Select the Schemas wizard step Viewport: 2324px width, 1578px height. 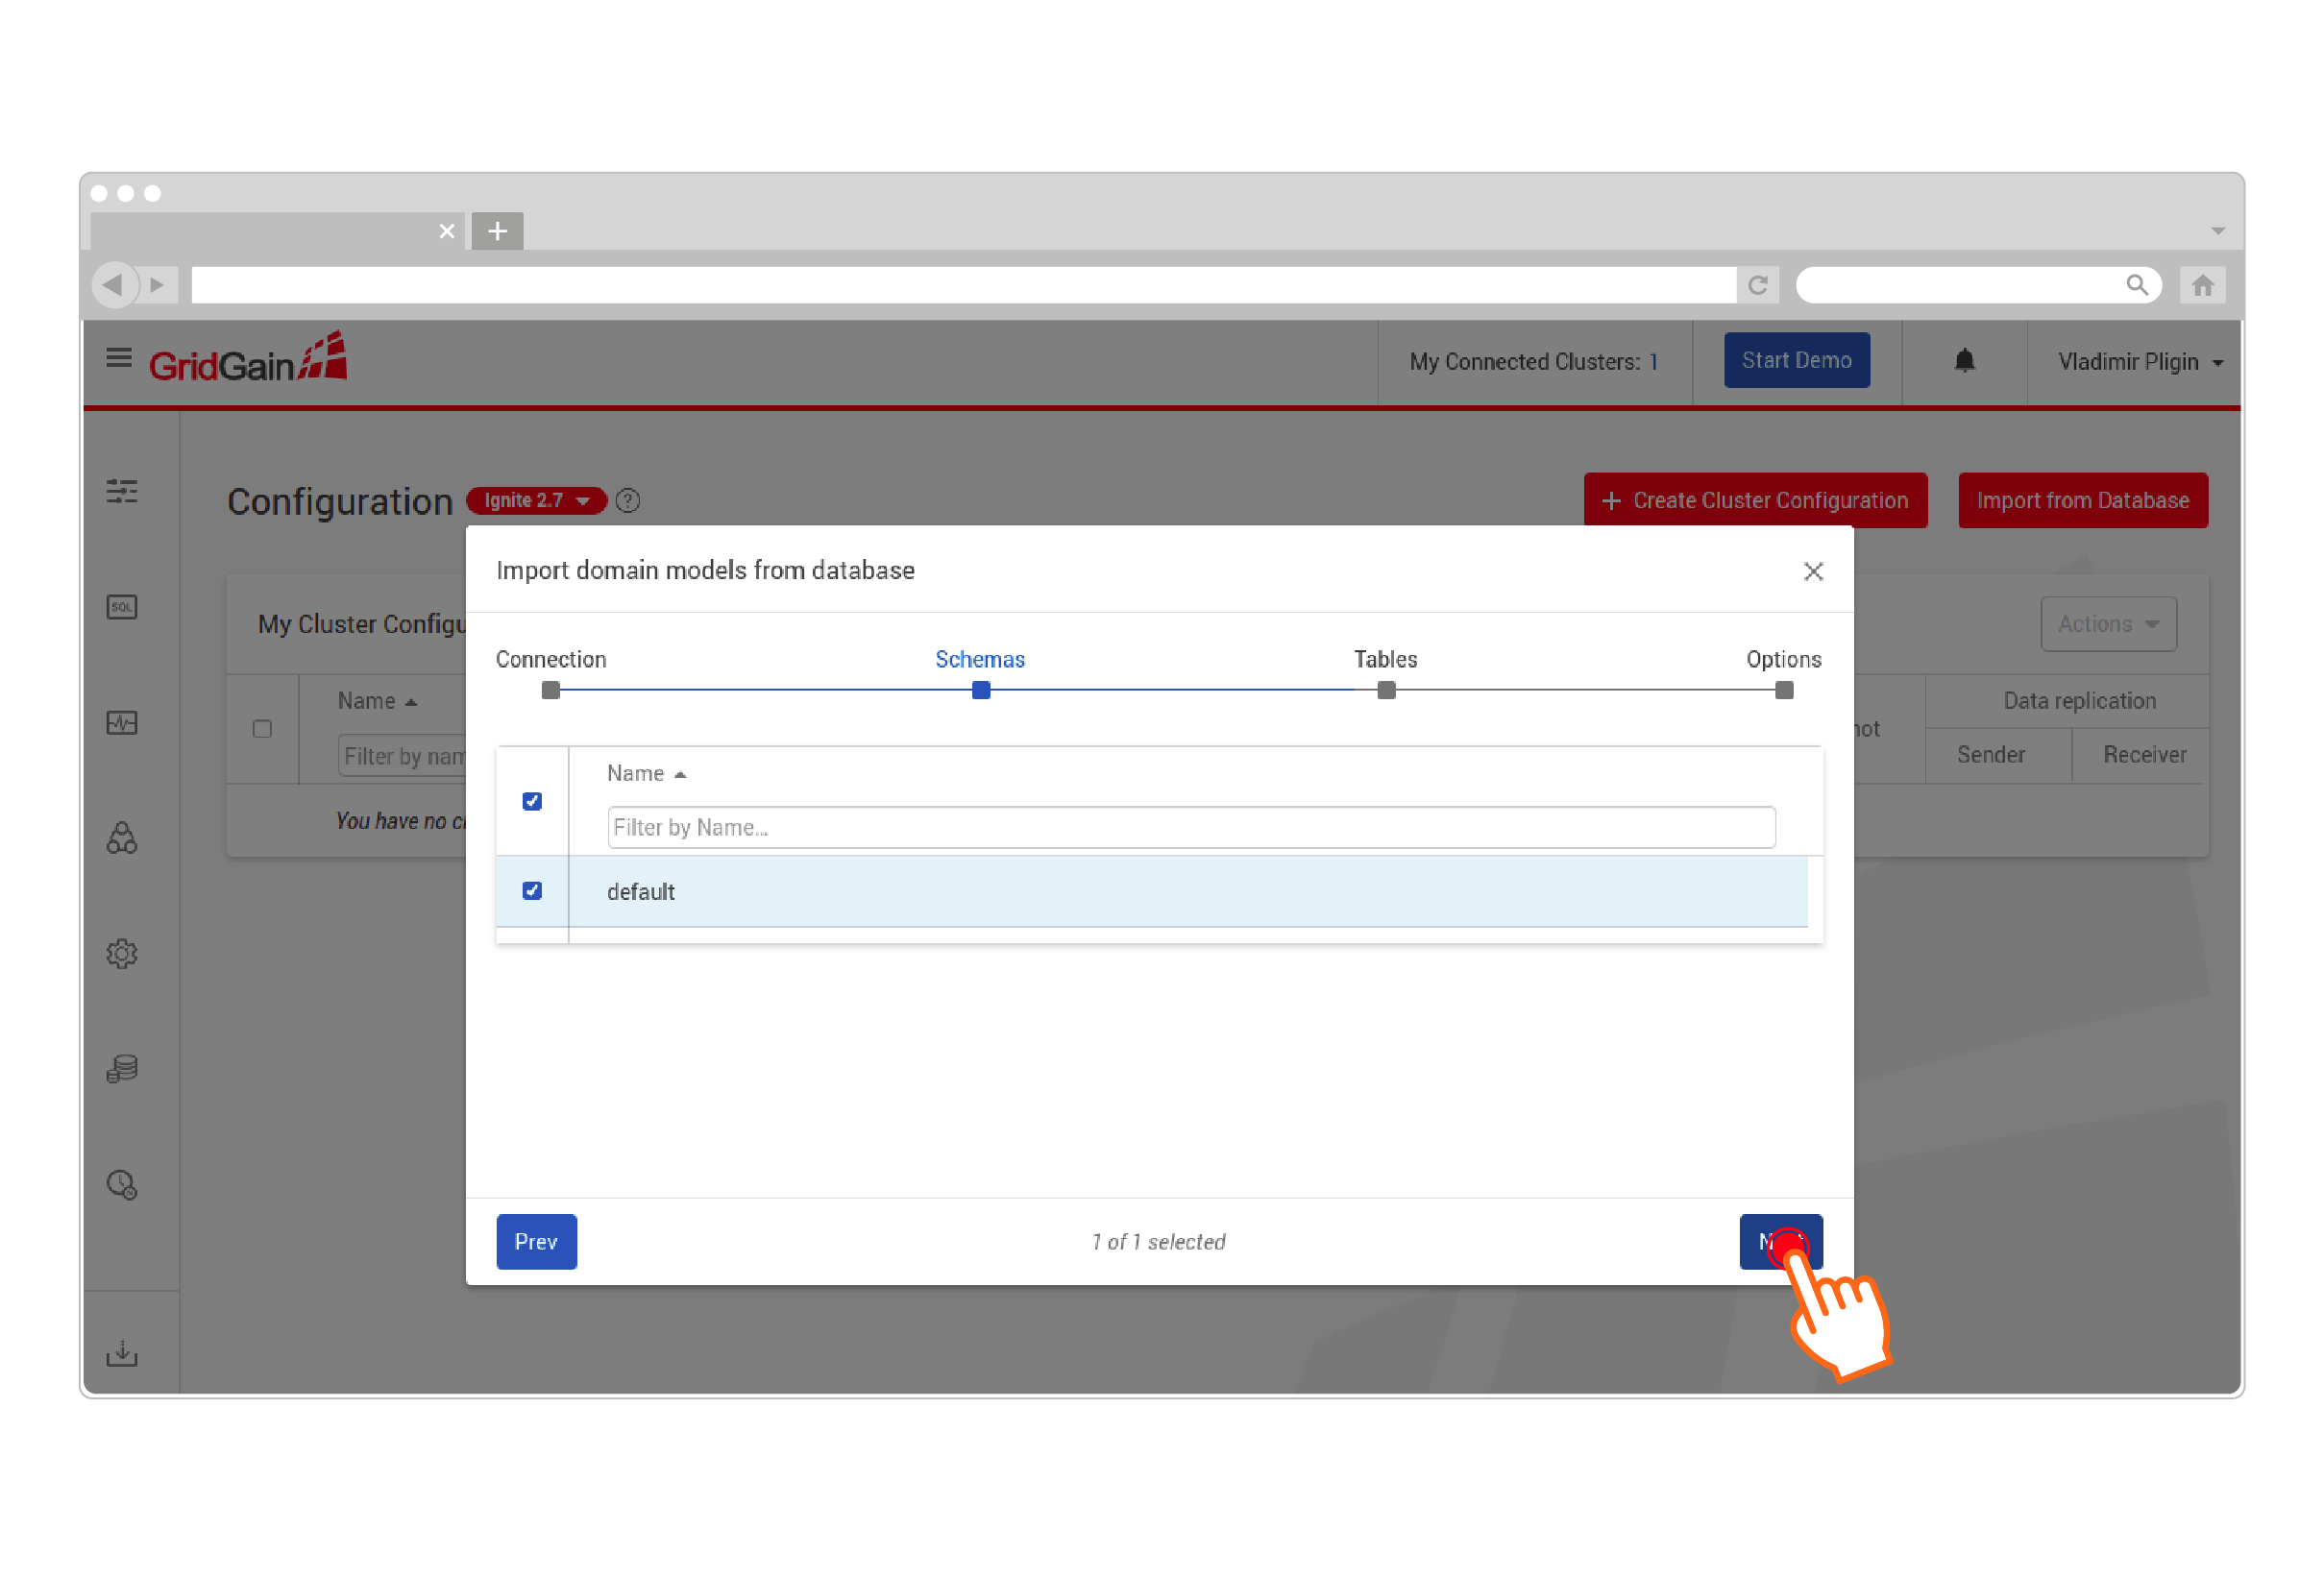coord(980,659)
